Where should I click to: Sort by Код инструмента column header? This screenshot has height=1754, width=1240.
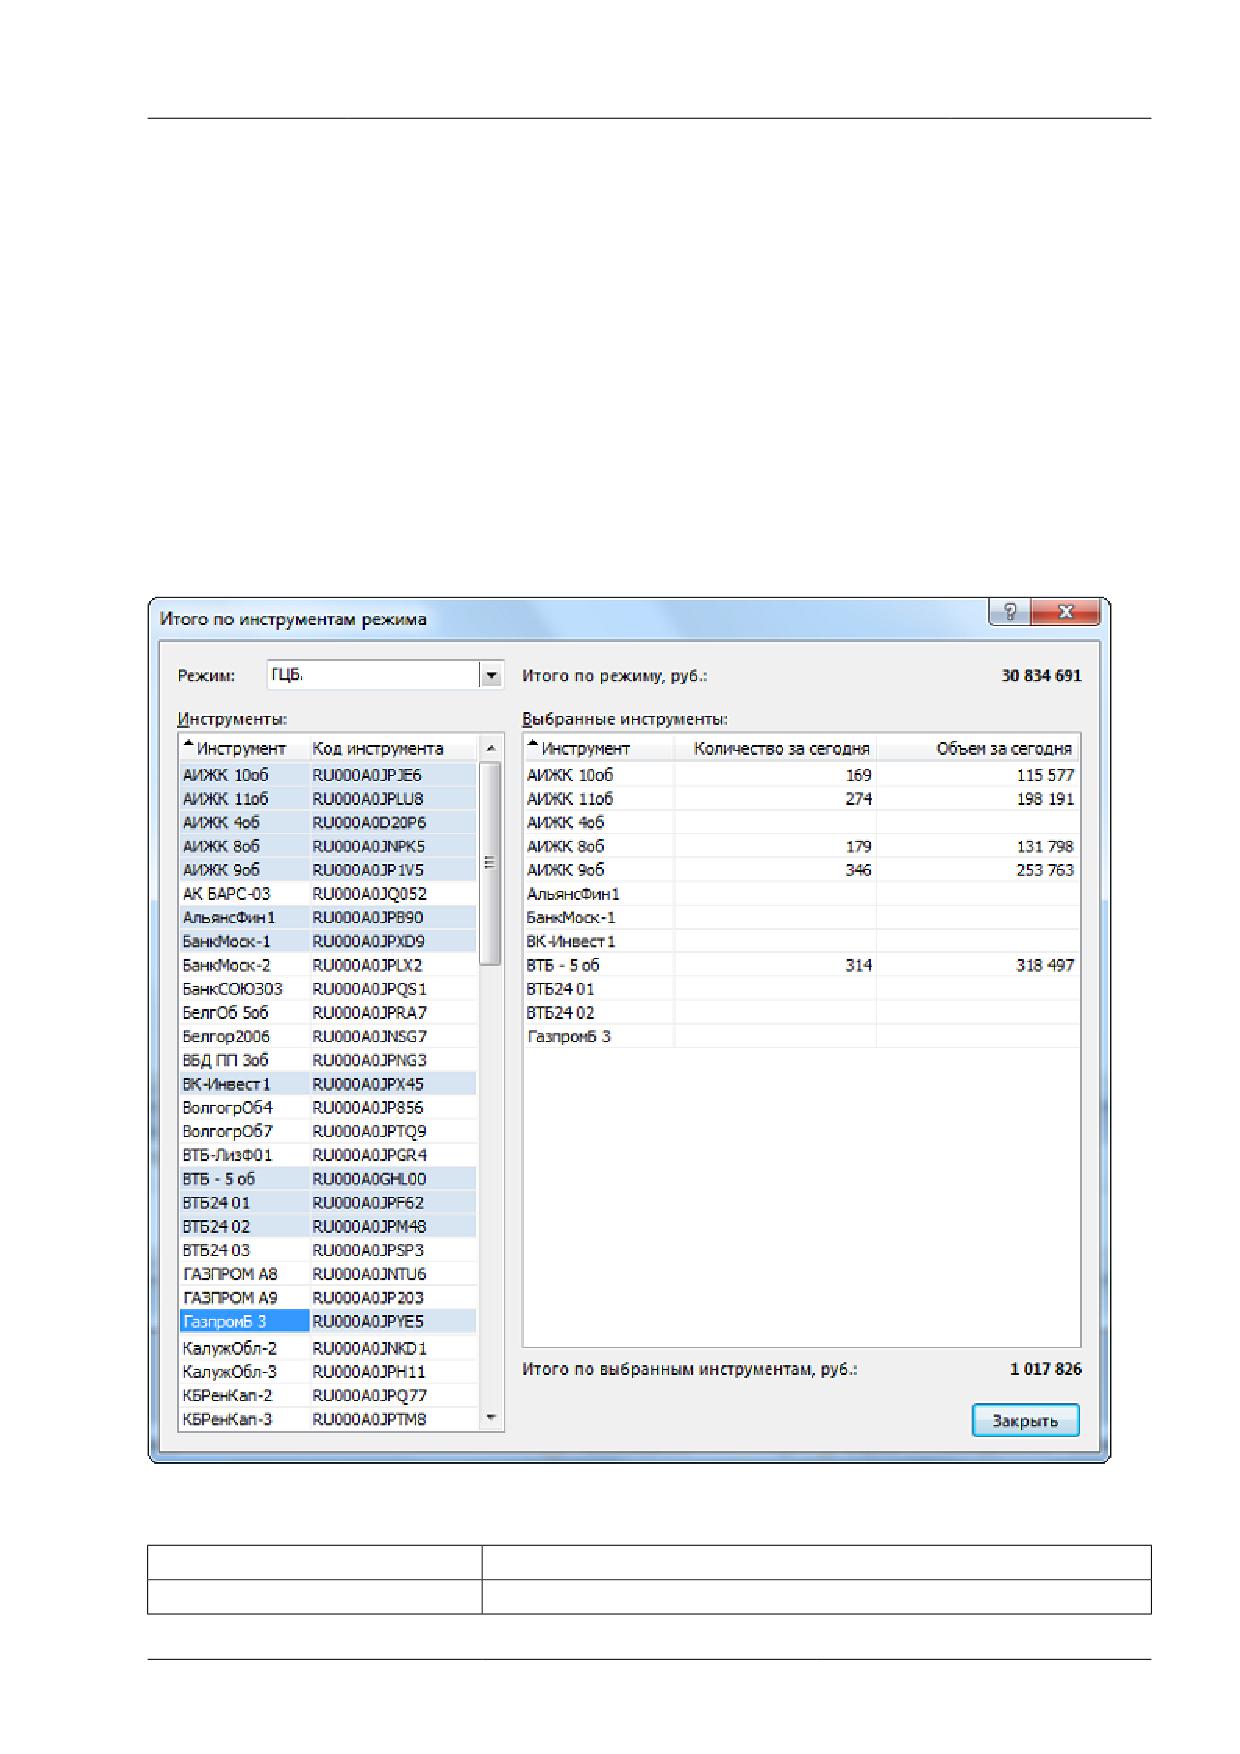point(393,748)
